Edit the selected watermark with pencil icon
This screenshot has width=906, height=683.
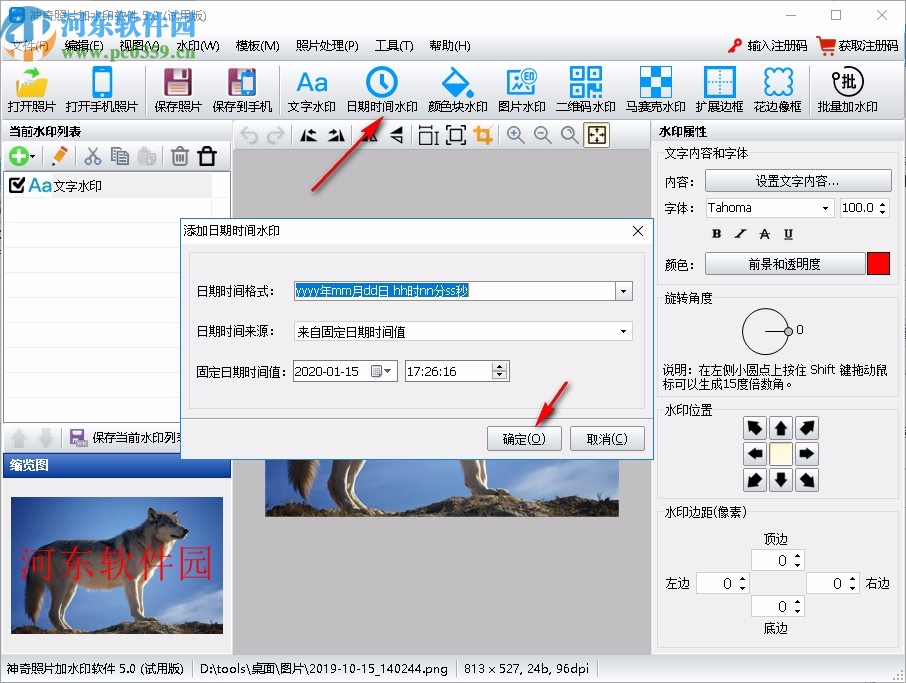tap(60, 156)
